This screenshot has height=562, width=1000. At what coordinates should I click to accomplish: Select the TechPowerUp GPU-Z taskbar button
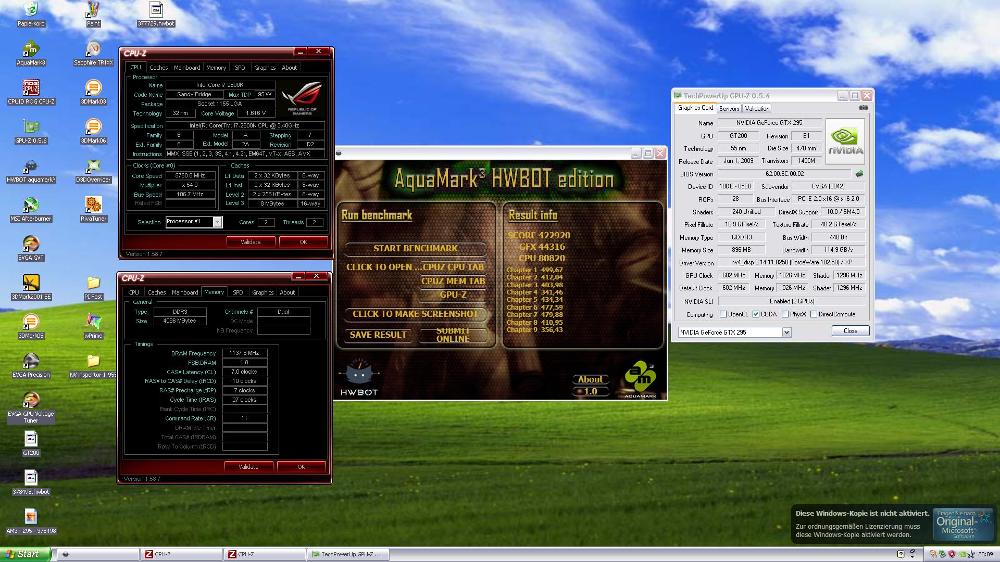click(348, 554)
